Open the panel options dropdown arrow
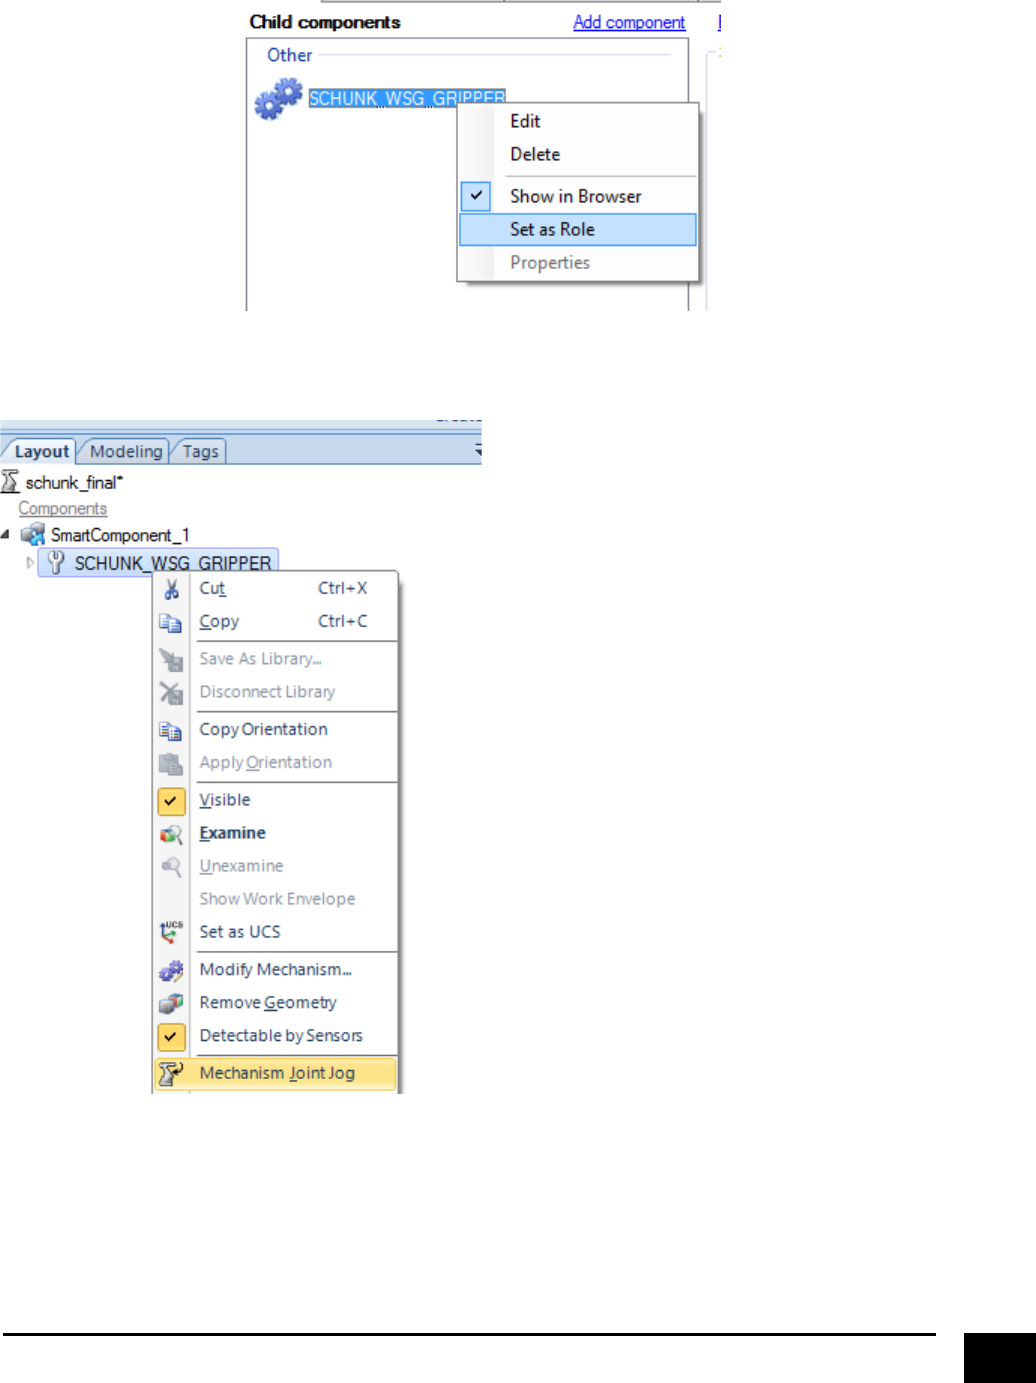 tap(477, 451)
